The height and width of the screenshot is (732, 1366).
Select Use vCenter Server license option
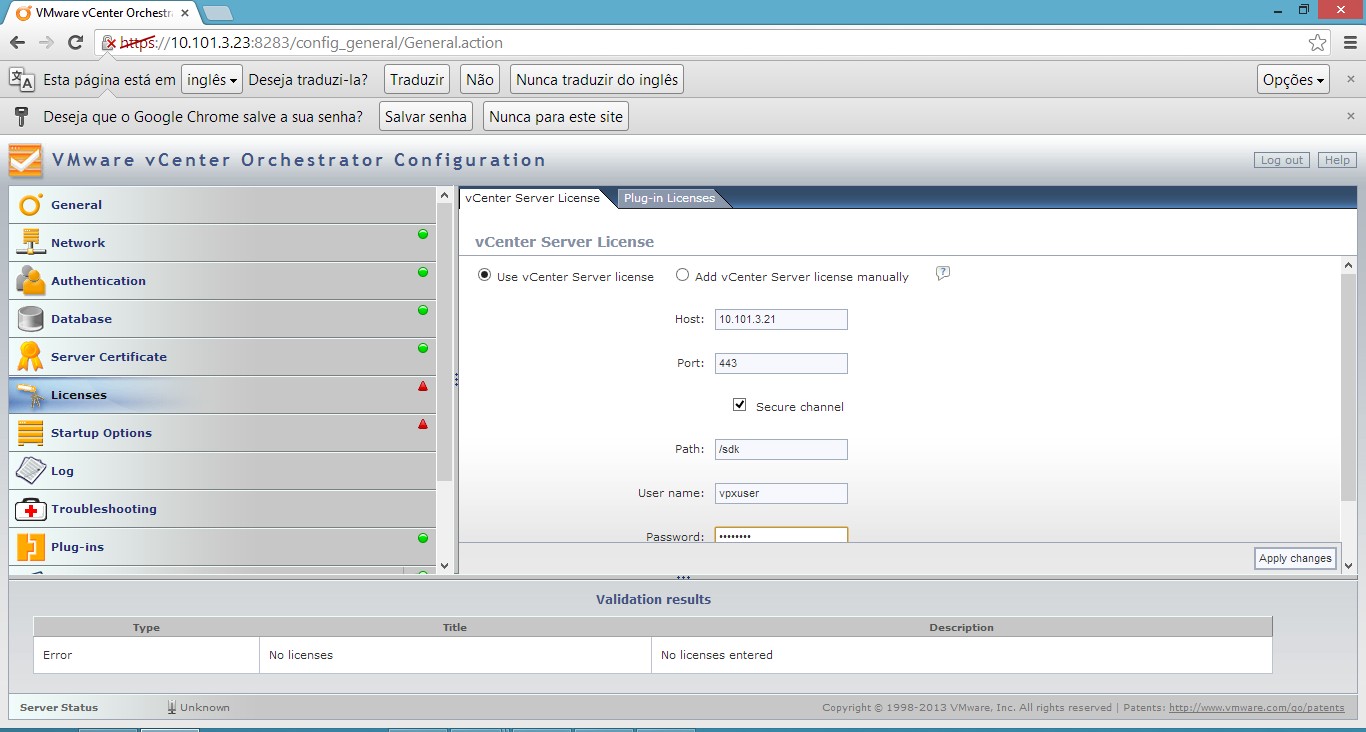pyautogui.click(x=485, y=276)
